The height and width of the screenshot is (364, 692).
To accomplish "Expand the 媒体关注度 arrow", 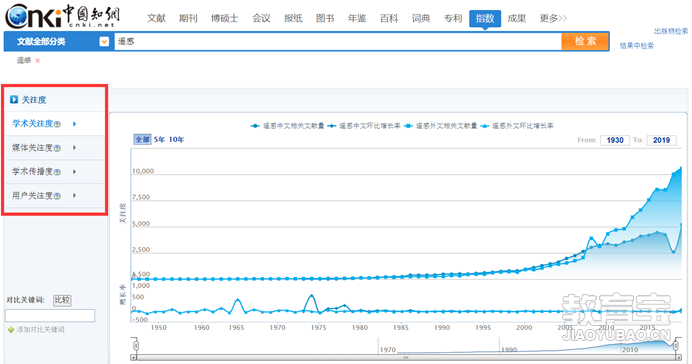I will click(74, 148).
